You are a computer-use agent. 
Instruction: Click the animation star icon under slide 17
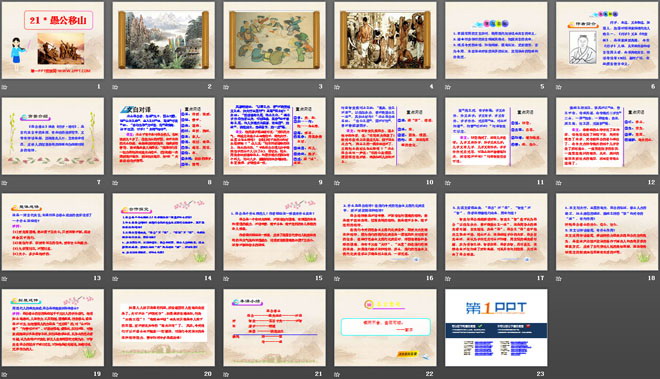pos(448,278)
